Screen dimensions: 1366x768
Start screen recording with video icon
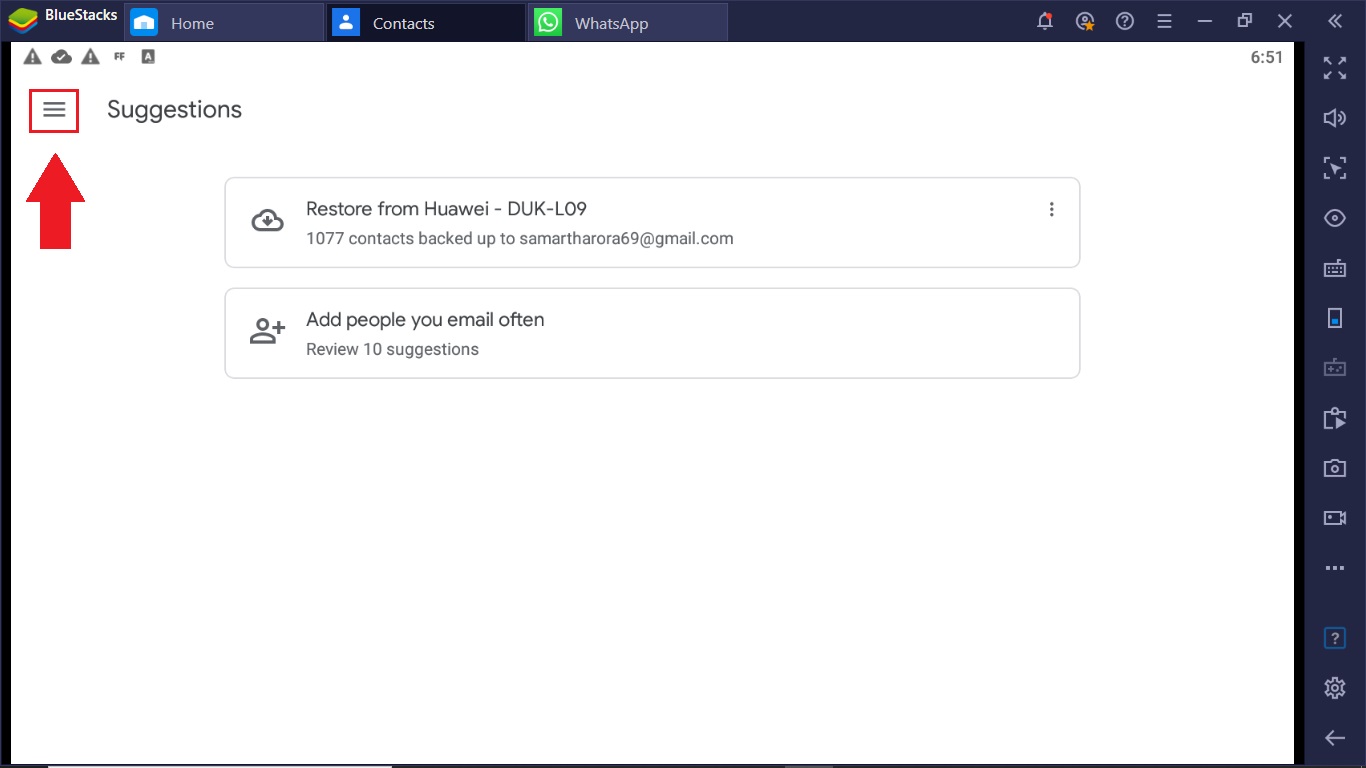(x=1335, y=518)
